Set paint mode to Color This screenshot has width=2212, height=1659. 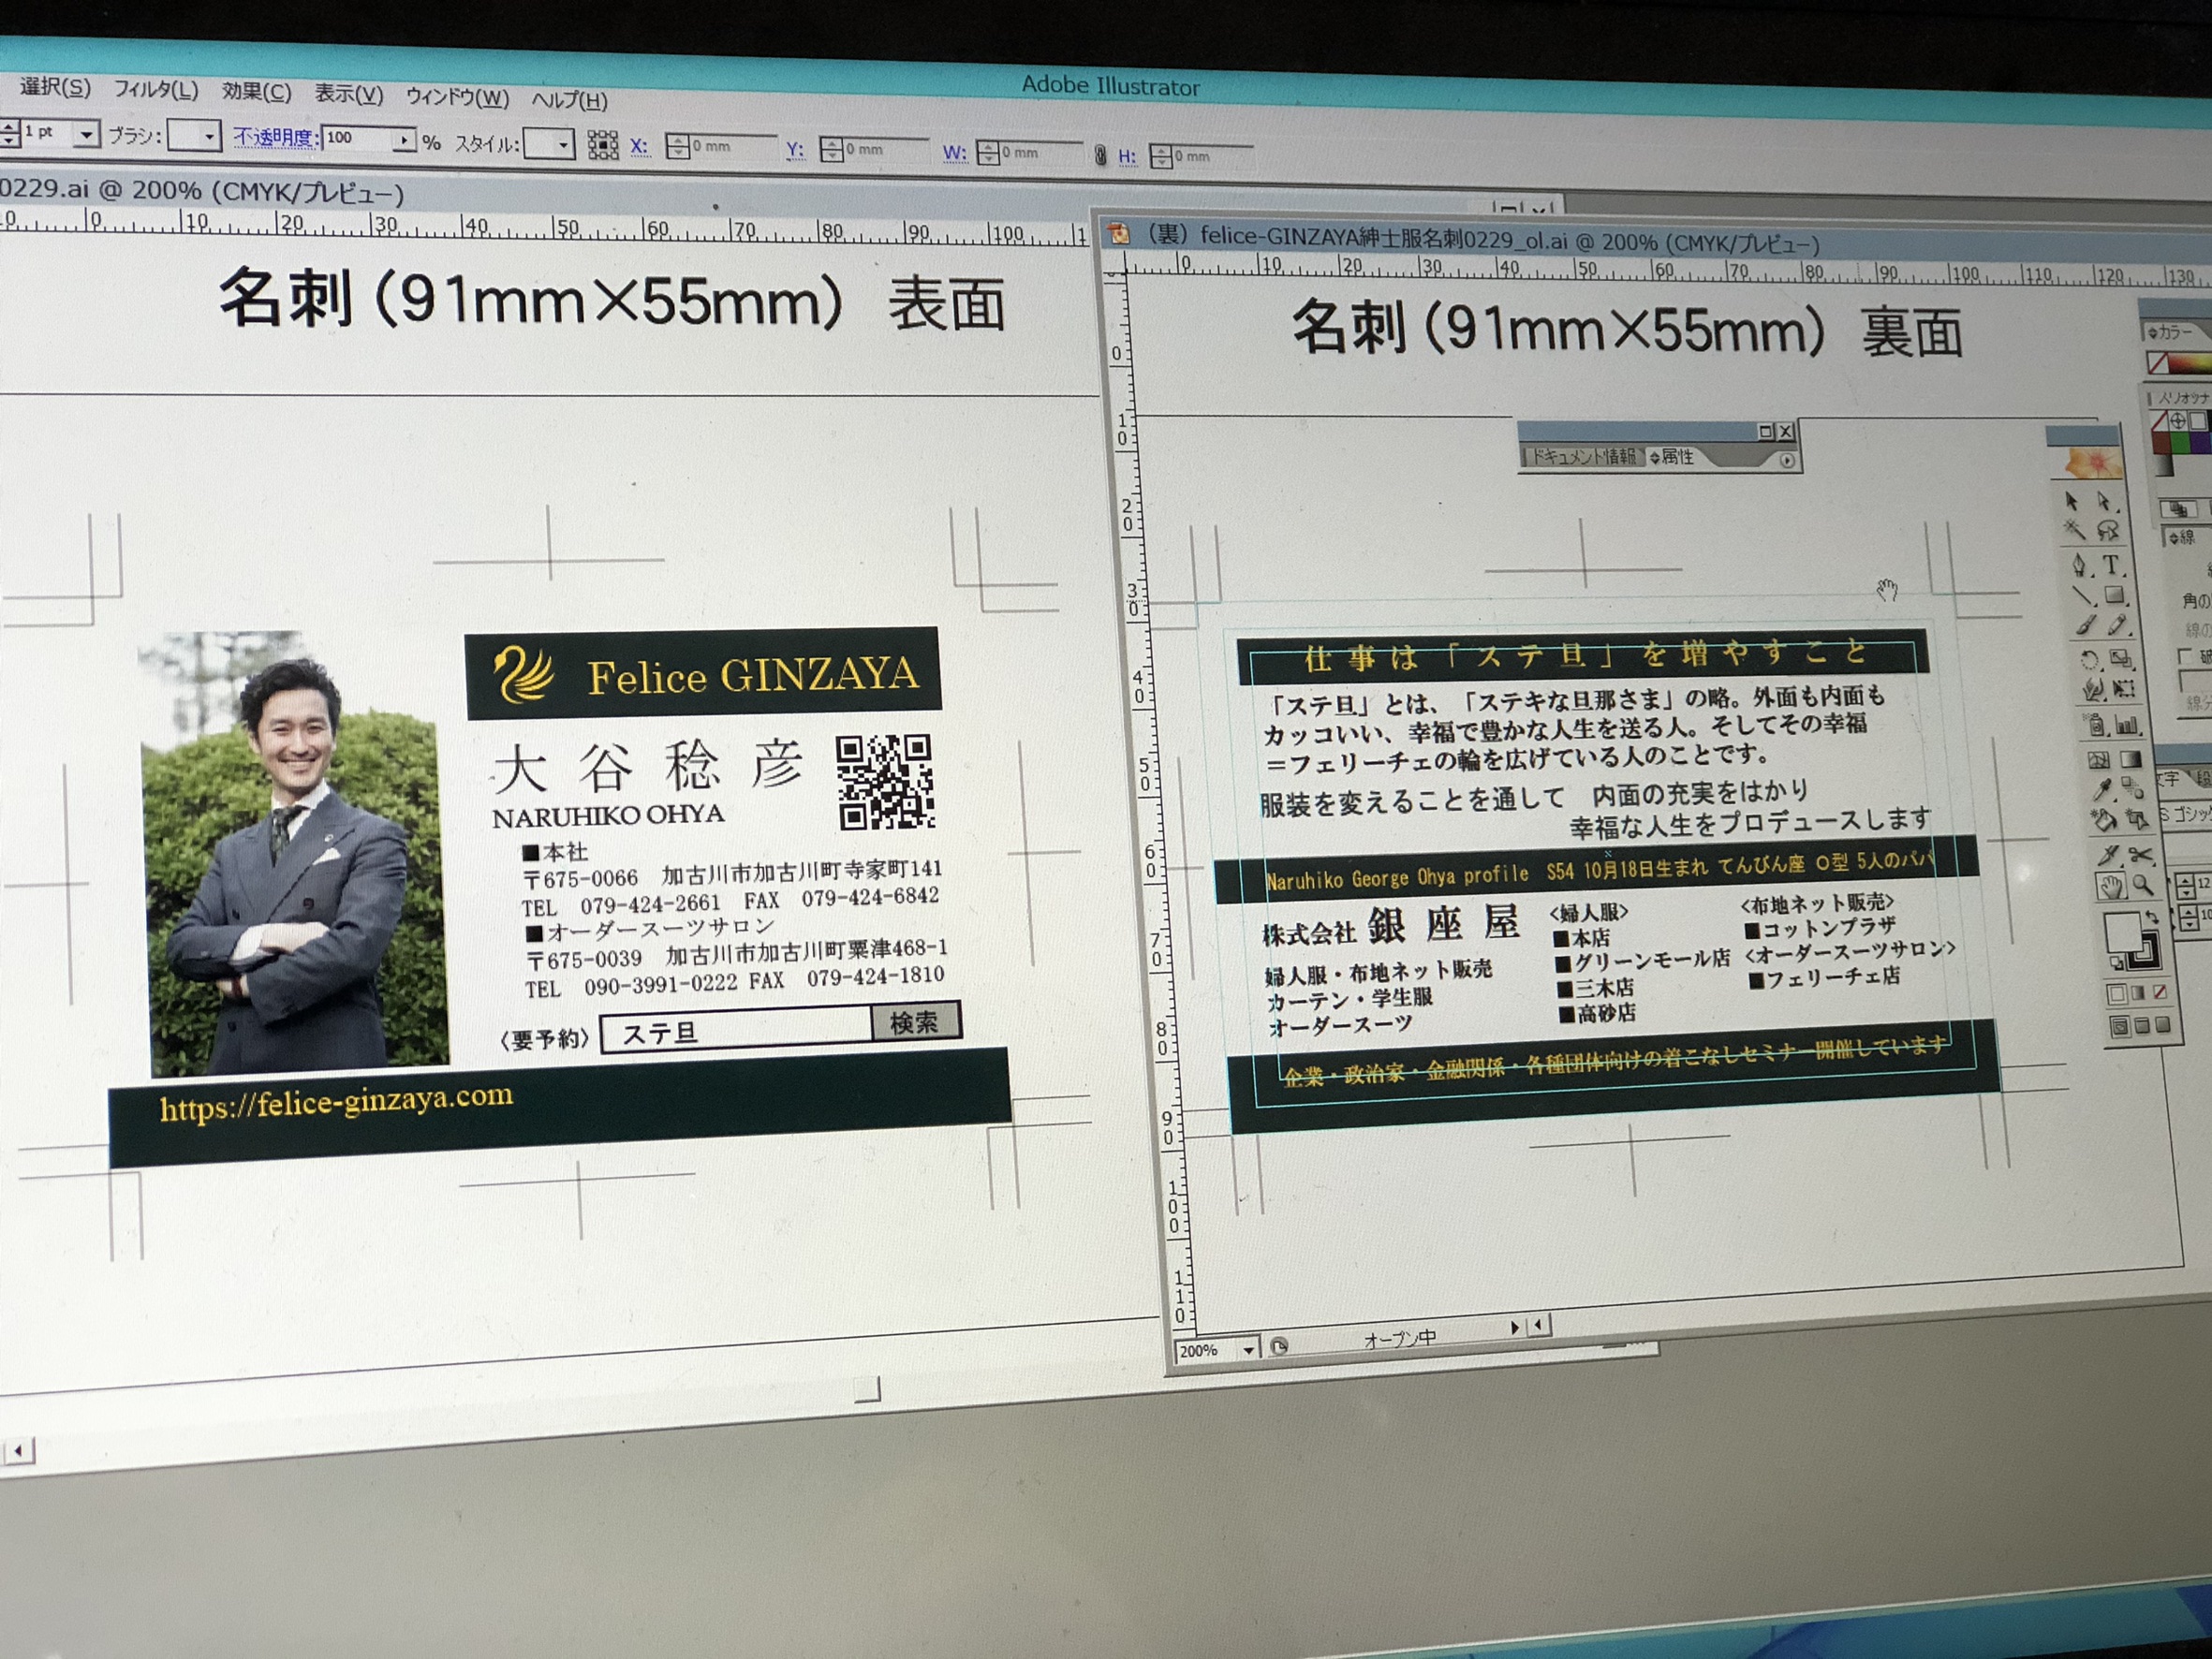(2117, 994)
